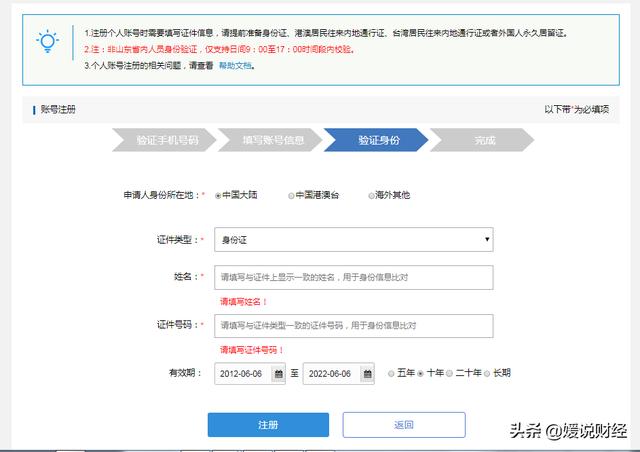This screenshot has width=640, height=452.
Task: Focus the 姓名 input field
Action: coord(354,277)
